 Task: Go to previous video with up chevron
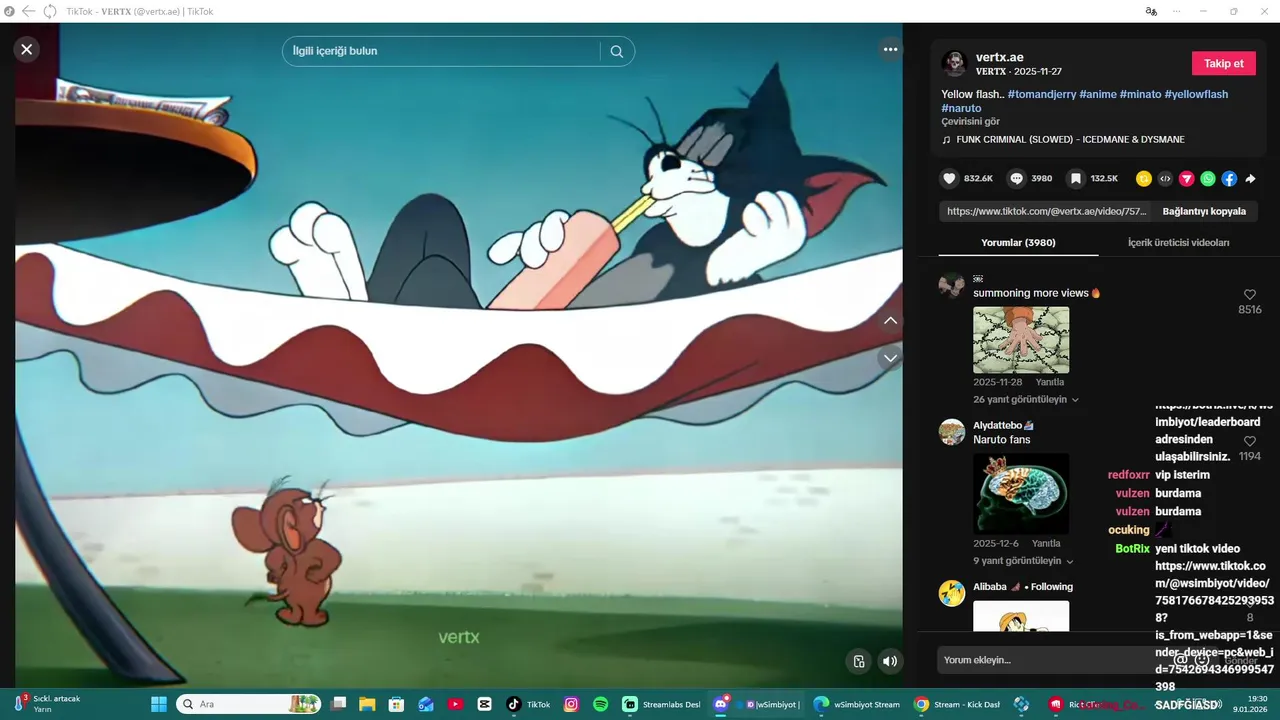(x=890, y=321)
